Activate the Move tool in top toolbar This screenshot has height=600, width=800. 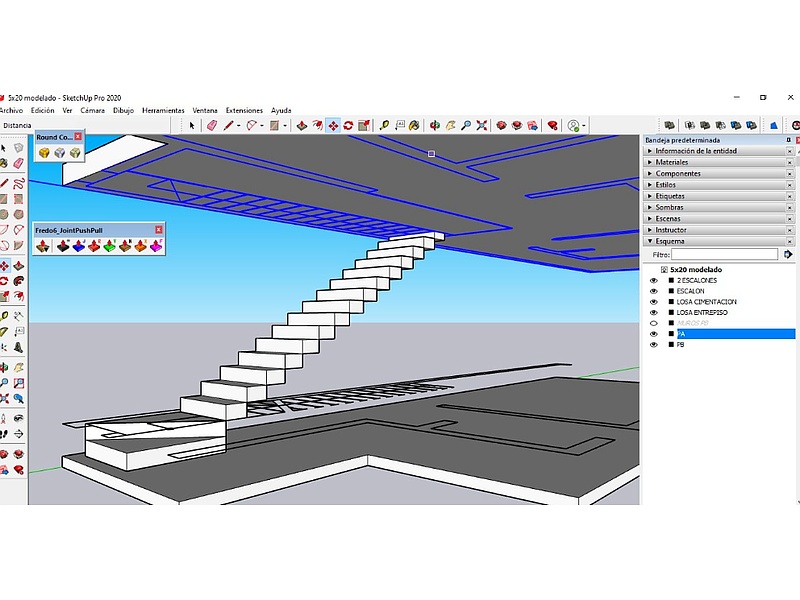[x=333, y=126]
